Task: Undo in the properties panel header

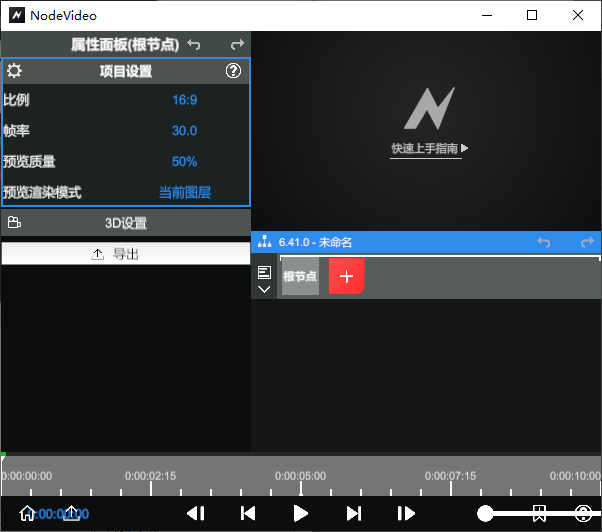Action: click(x=194, y=45)
